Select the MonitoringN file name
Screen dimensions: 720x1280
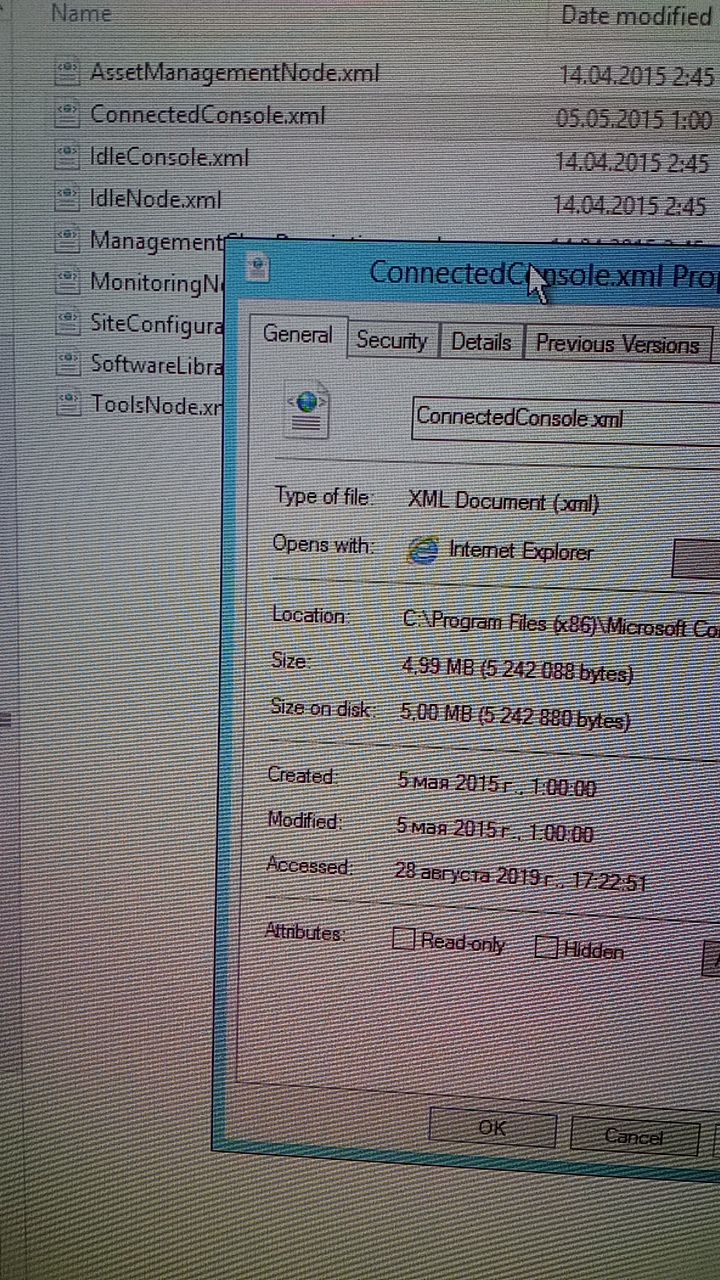(x=156, y=282)
